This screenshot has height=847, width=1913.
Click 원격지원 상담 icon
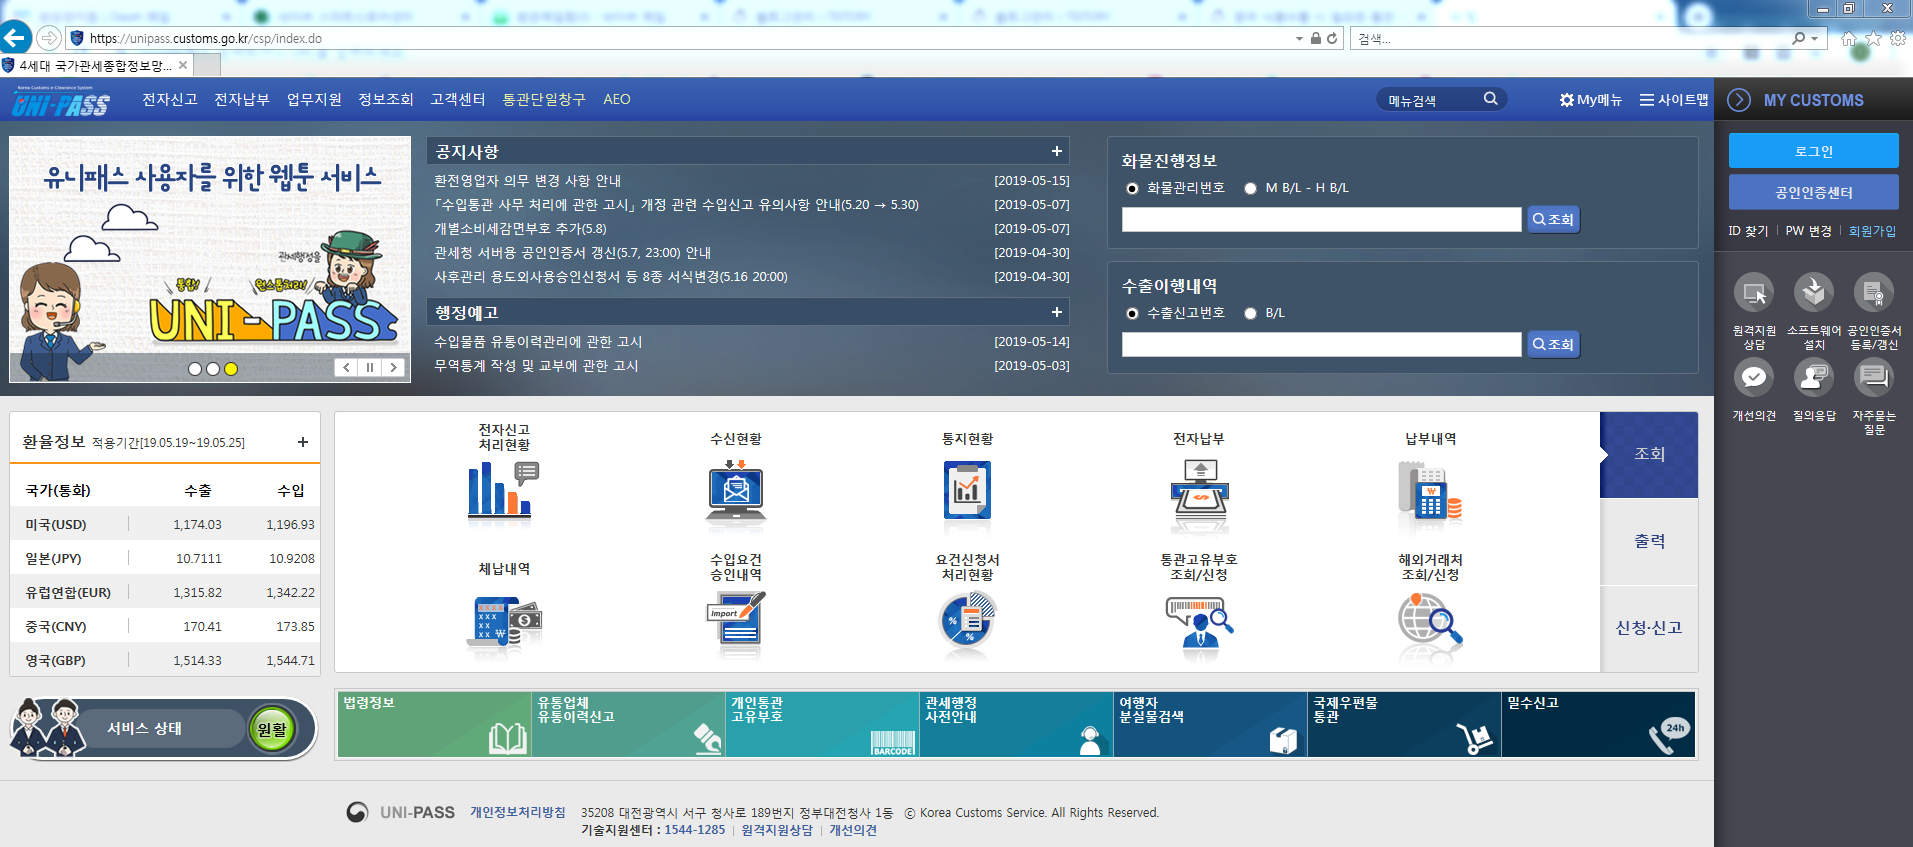point(1754,293)
